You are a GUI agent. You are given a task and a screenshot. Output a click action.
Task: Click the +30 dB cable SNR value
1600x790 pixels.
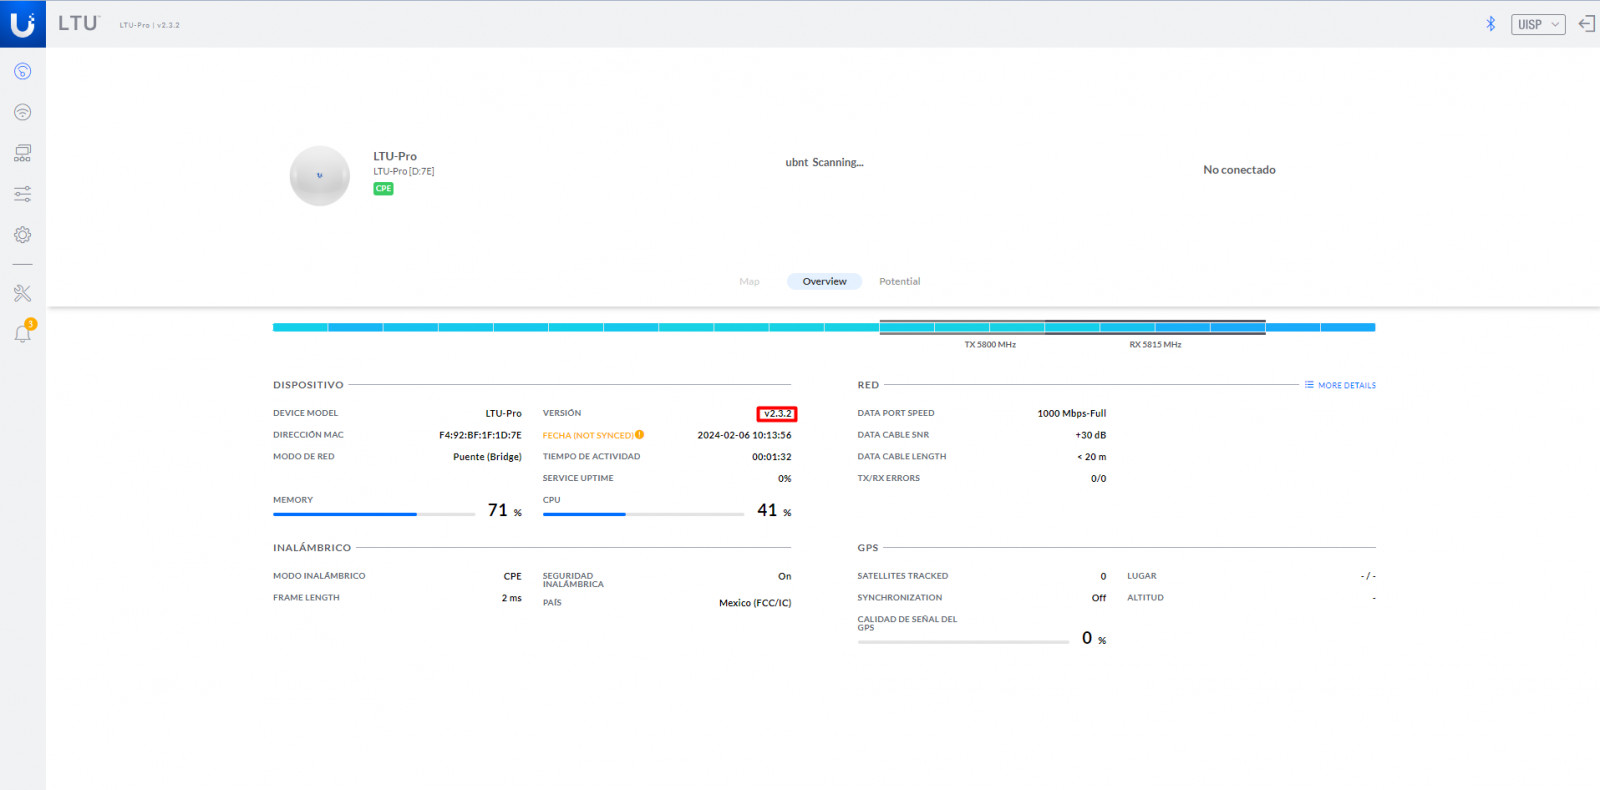1091,435
